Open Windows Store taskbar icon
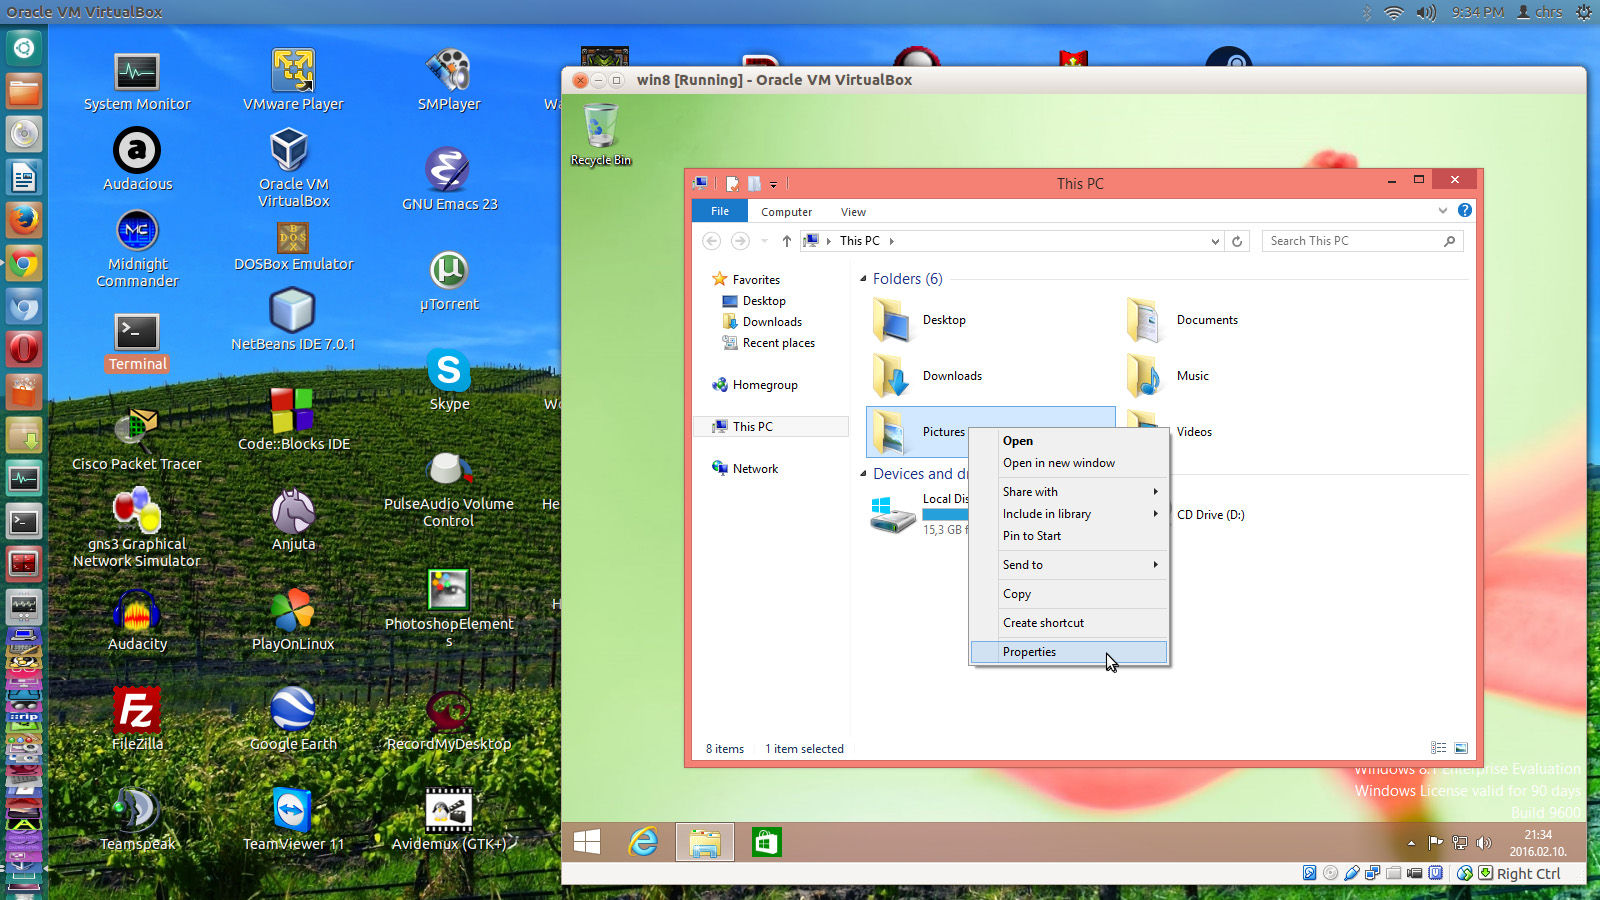 (x=767, y=842)
